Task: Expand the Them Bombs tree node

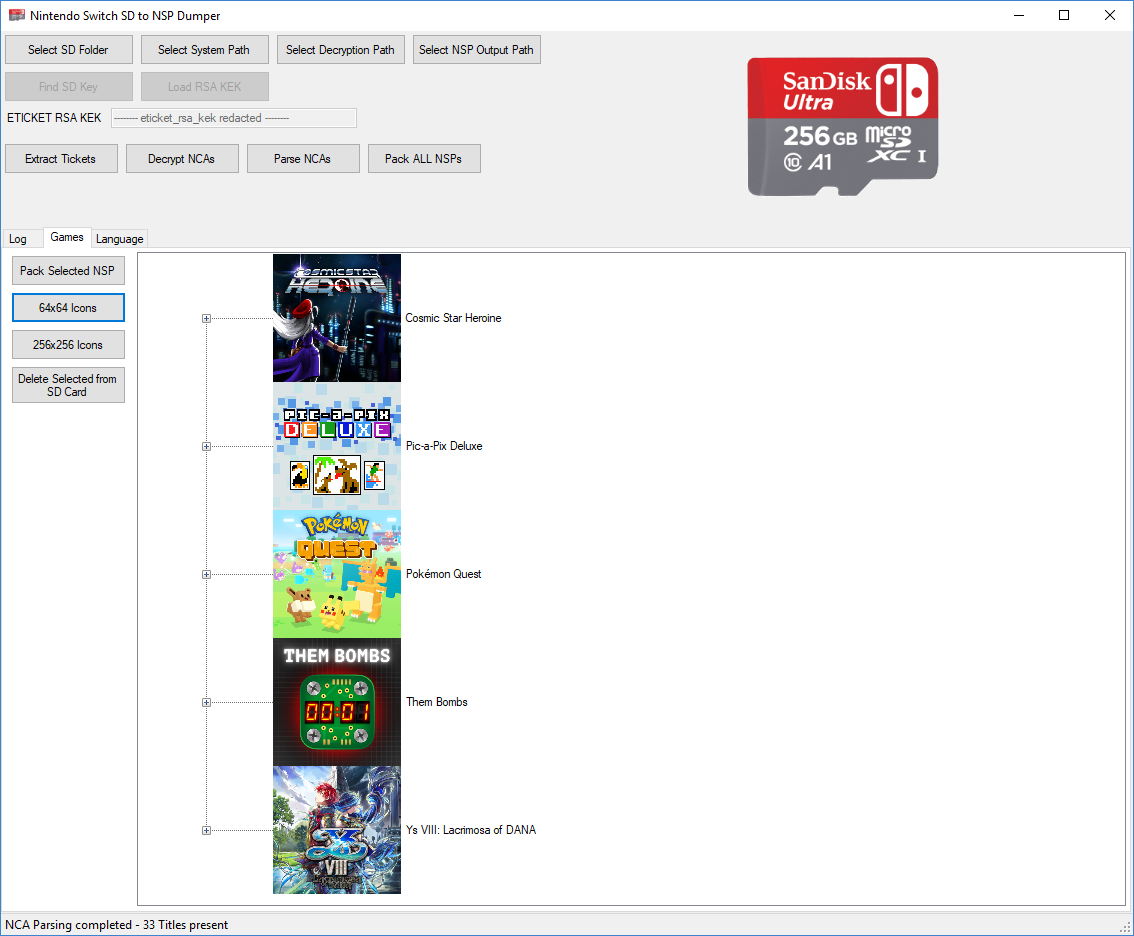Action: [x=207, y=703]
